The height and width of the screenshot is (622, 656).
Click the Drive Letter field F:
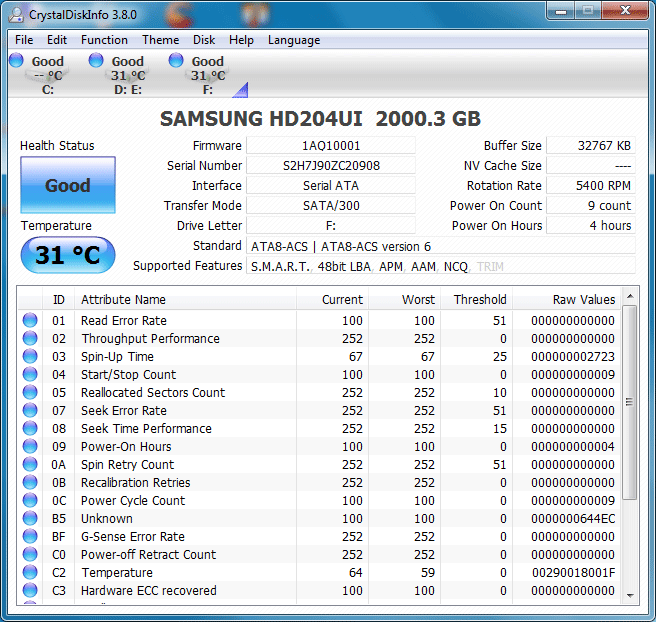click(331, 226)
